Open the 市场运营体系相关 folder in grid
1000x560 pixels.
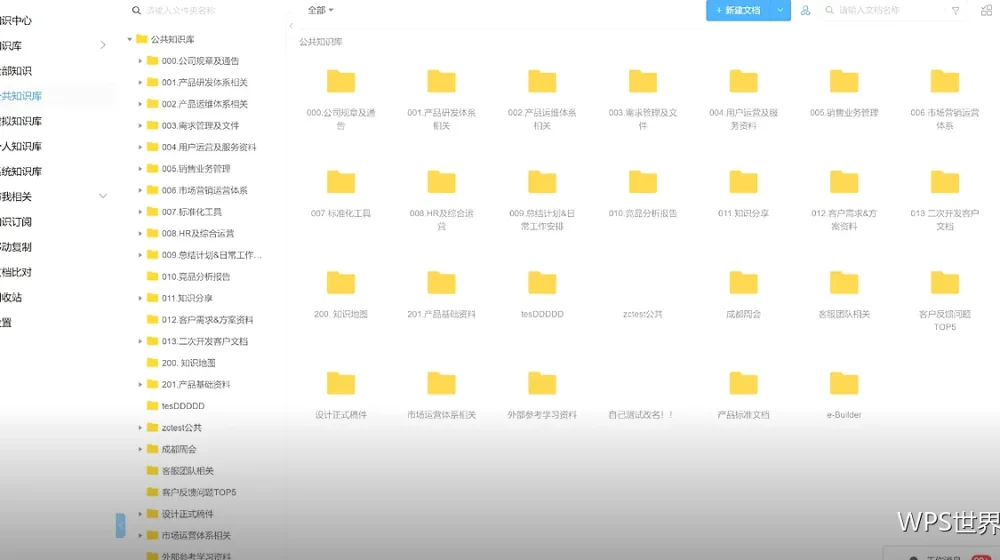click(x=441, y=384)
